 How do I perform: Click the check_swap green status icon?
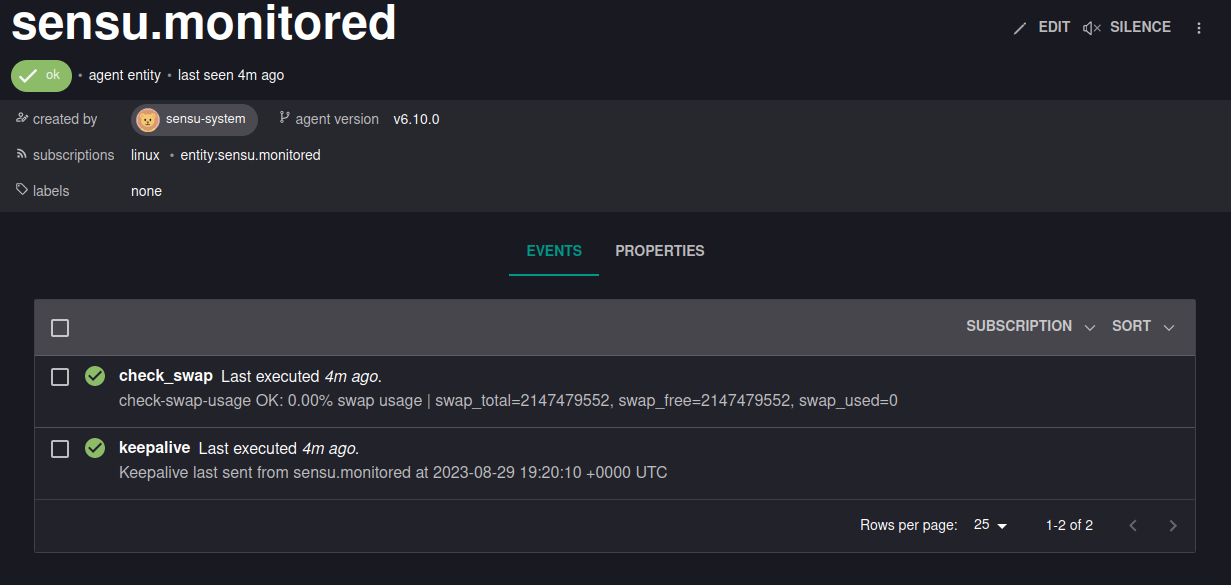pos(95,376)
